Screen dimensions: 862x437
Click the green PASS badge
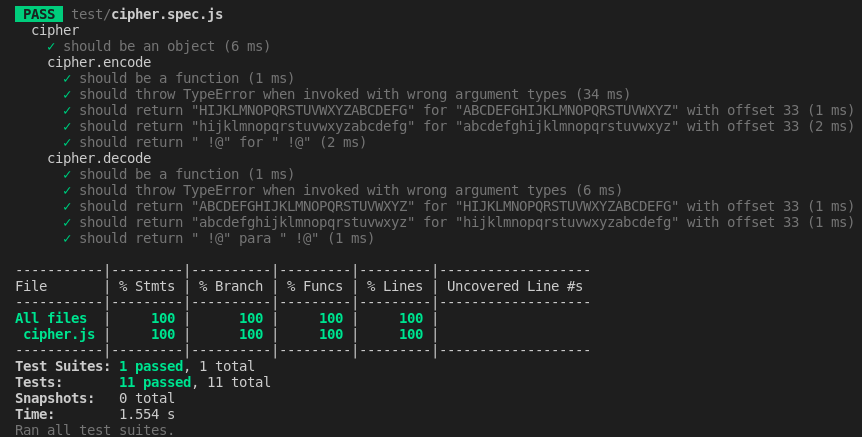pos(39,14)
